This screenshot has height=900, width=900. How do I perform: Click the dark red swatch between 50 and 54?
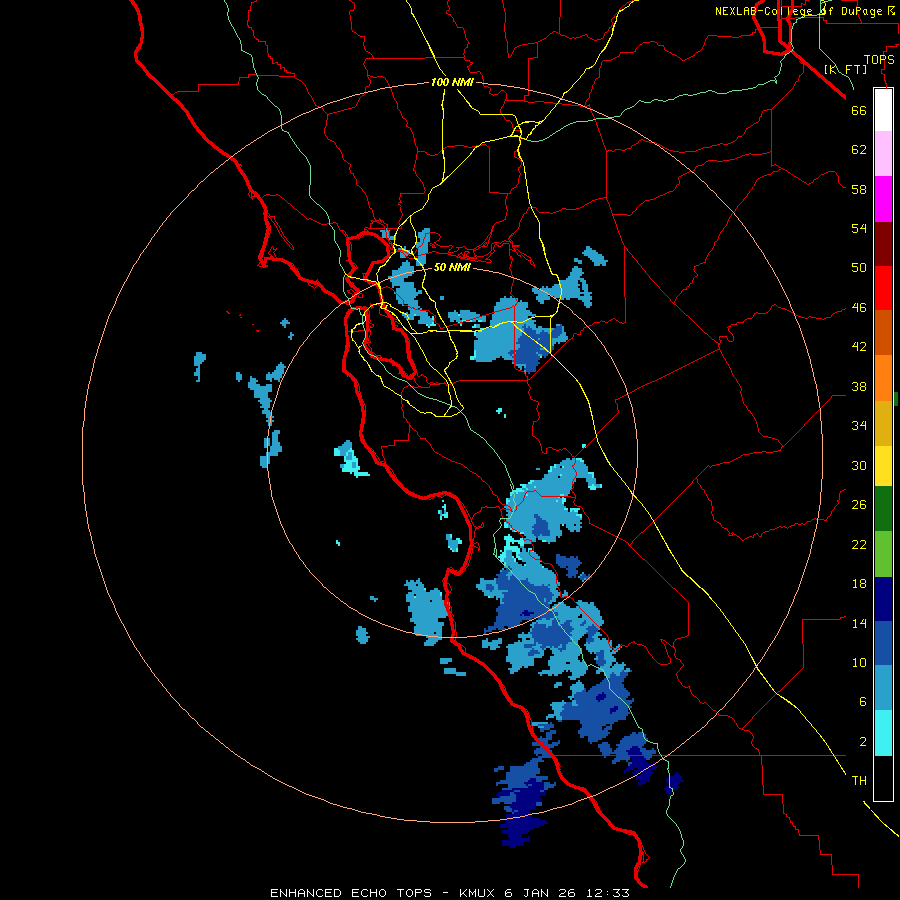883,243
